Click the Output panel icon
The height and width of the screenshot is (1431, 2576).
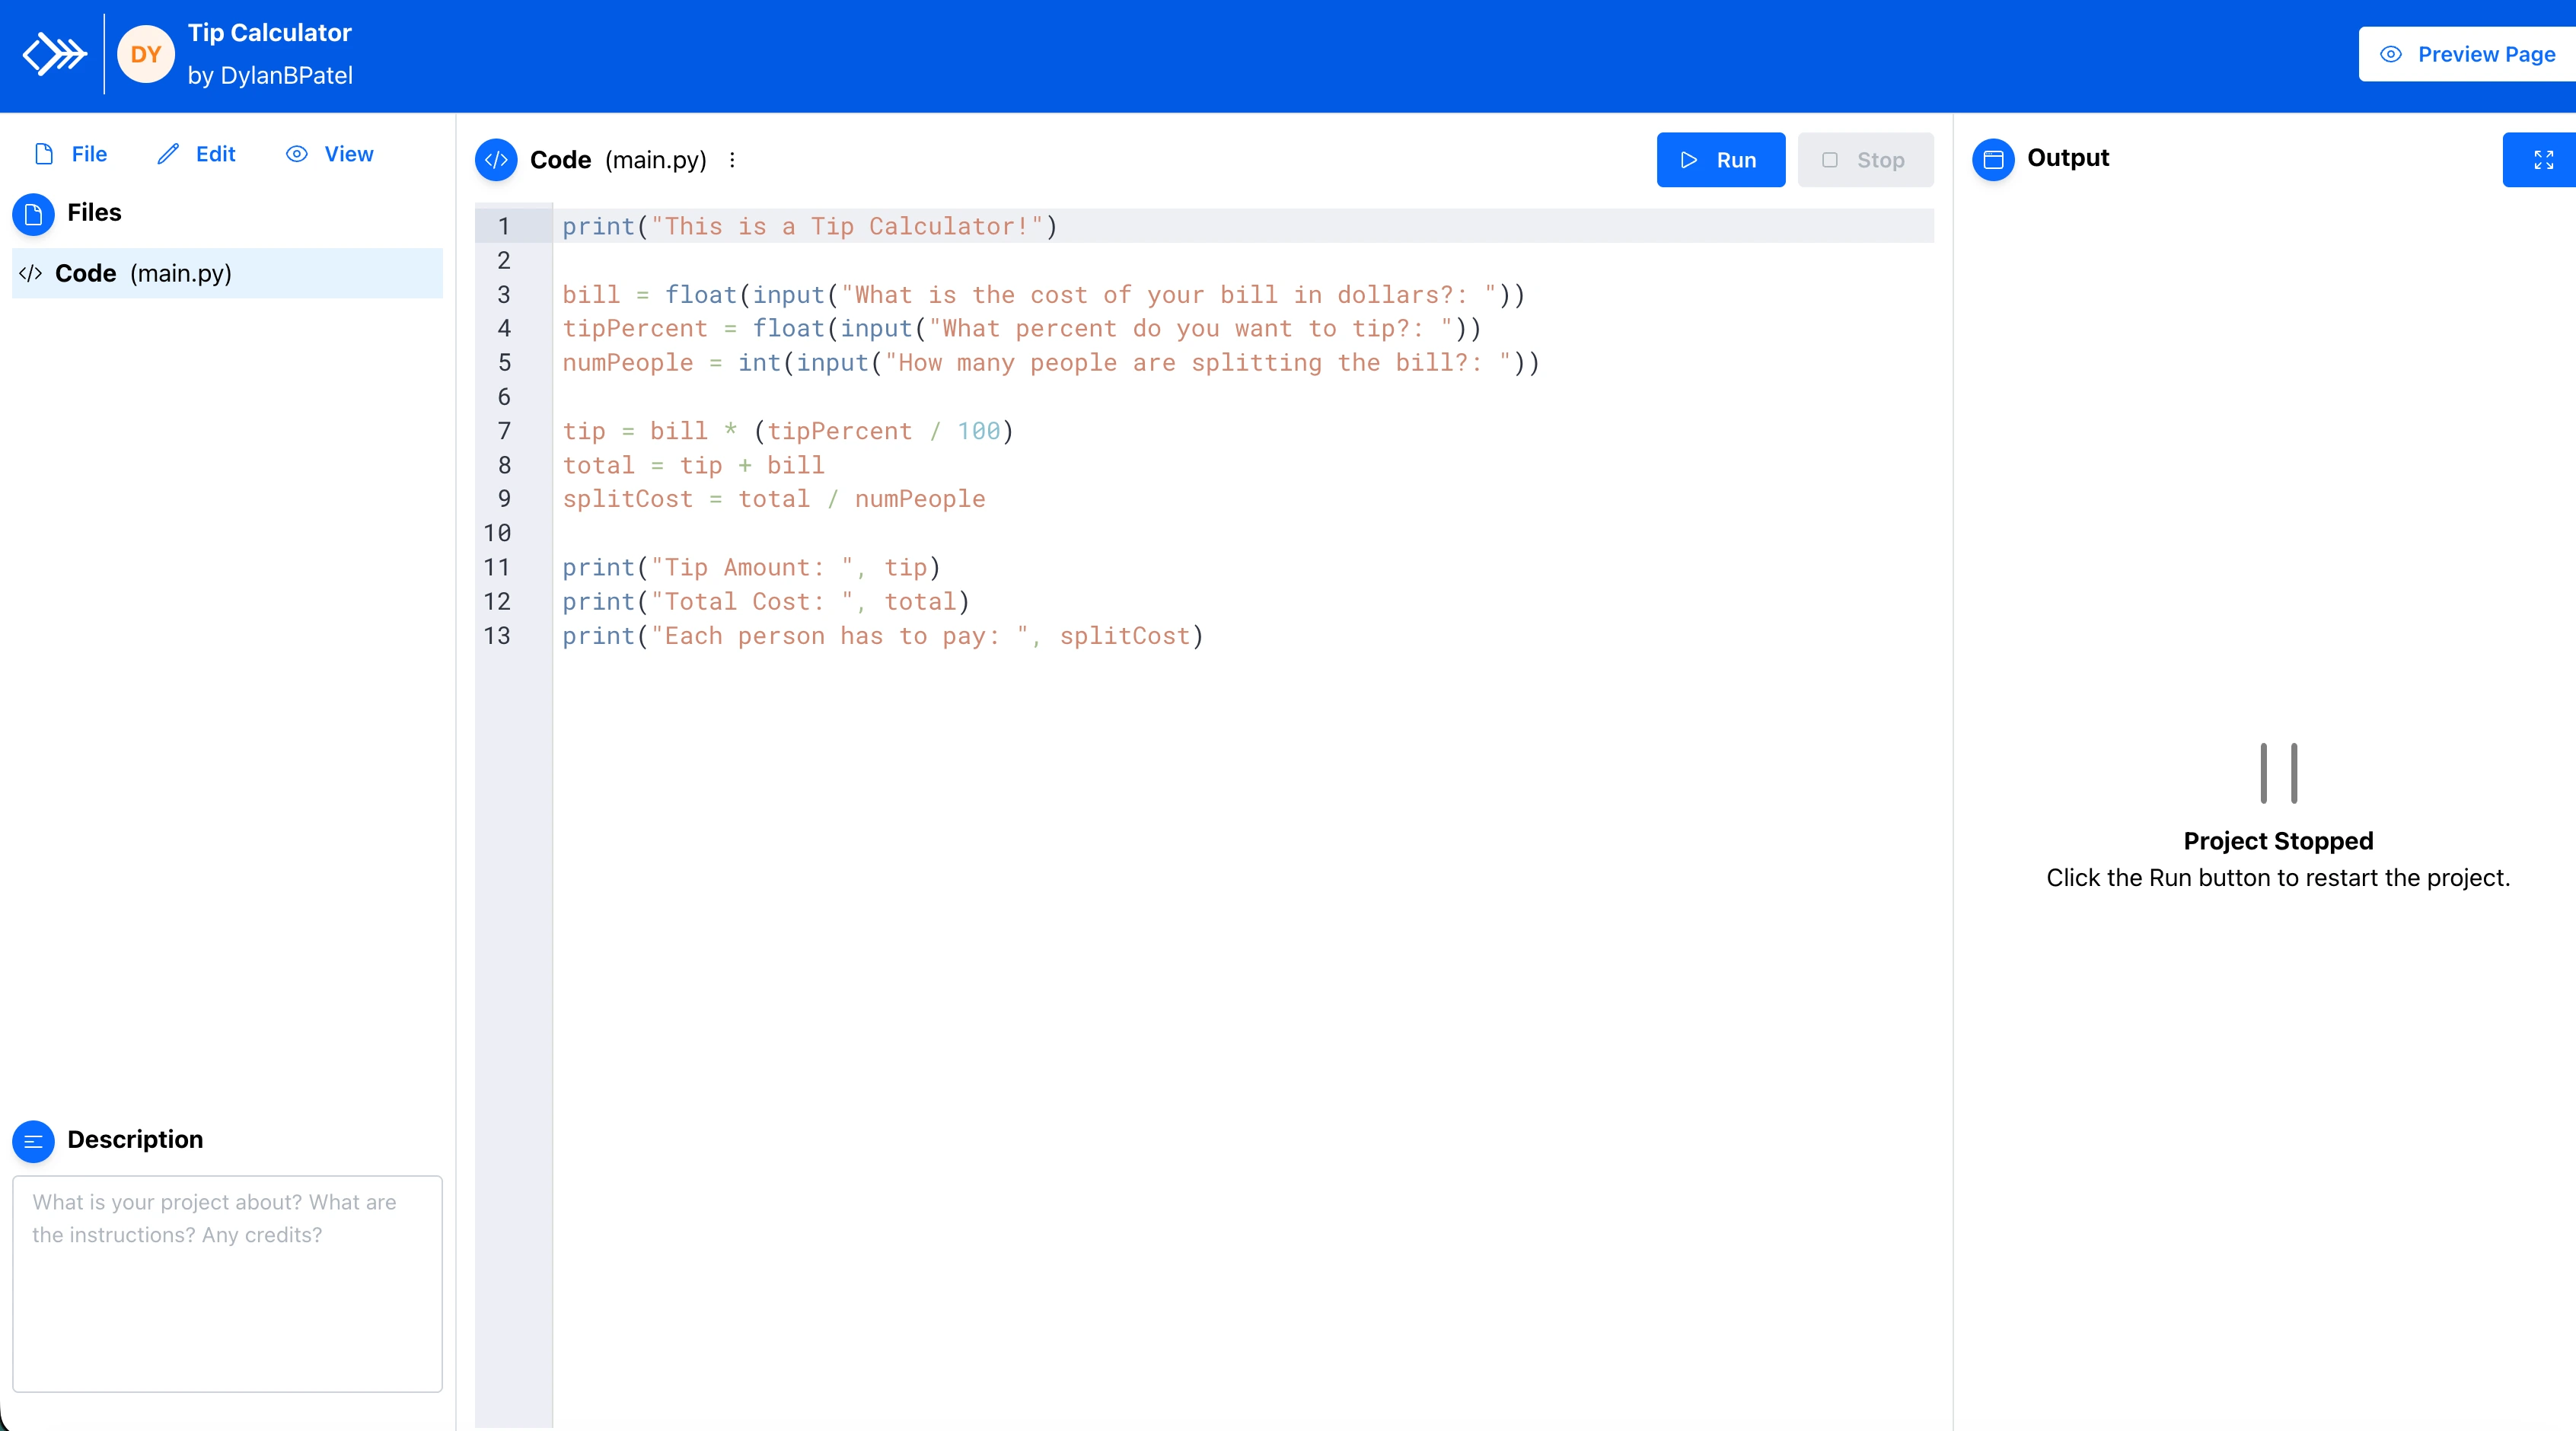click(1993, 159)
